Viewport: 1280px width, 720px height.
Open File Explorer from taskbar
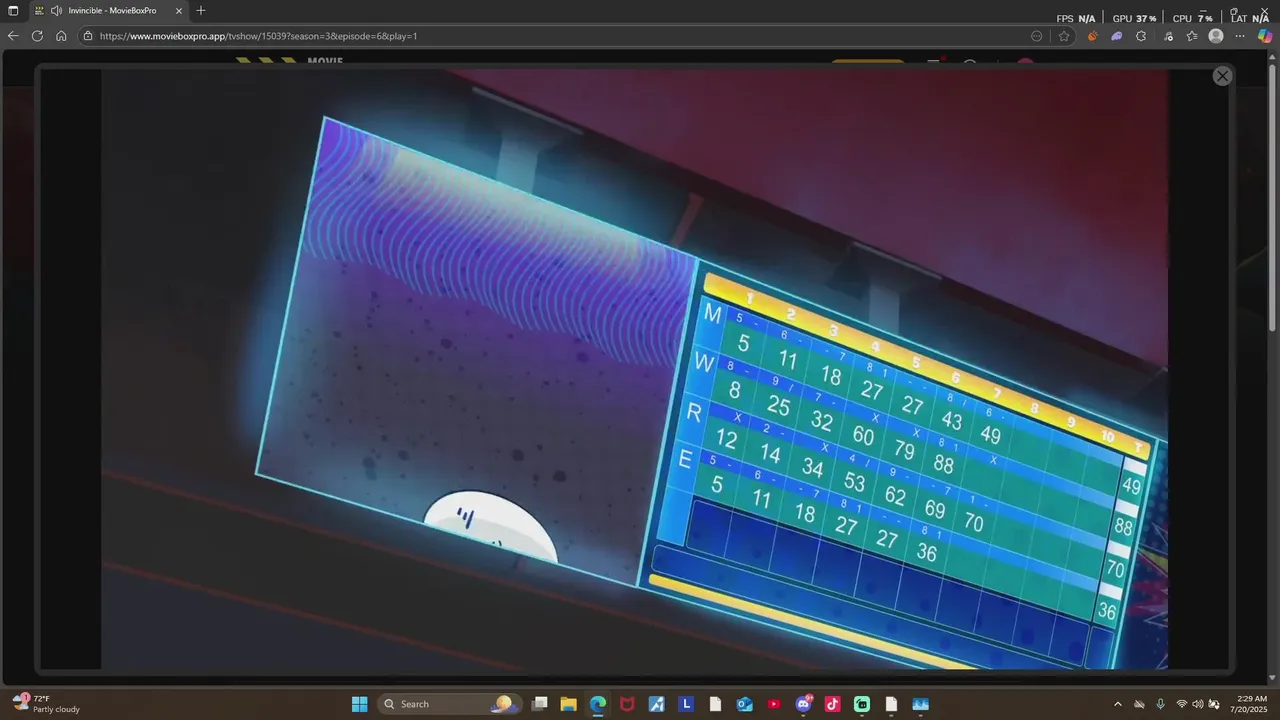(568, 704)
